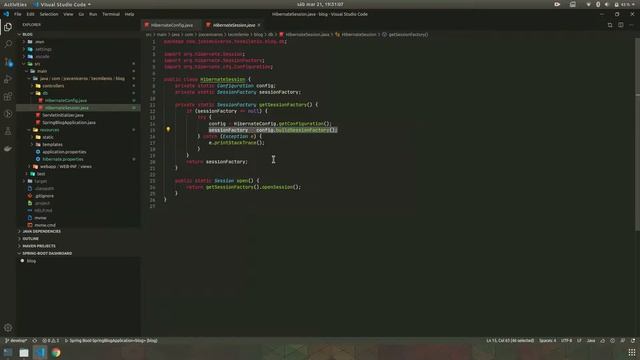Expand the test folder

(x=78, y=174)
